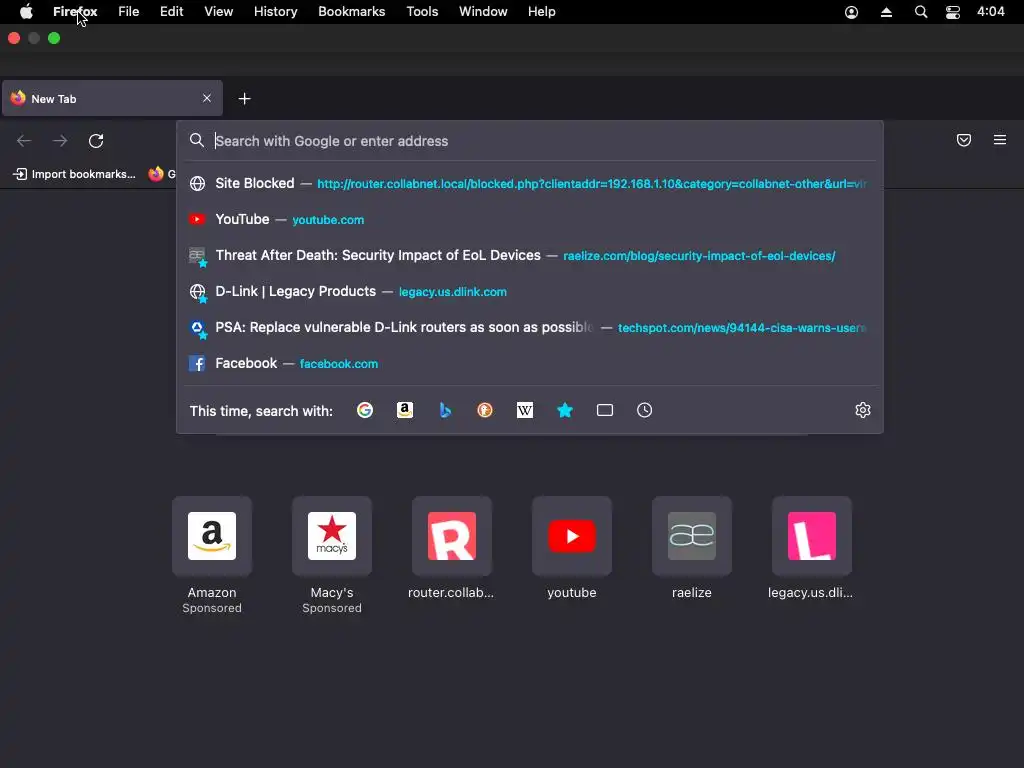
Task: Search this time with DuckDuckGo icon
Action: [485, 410]
